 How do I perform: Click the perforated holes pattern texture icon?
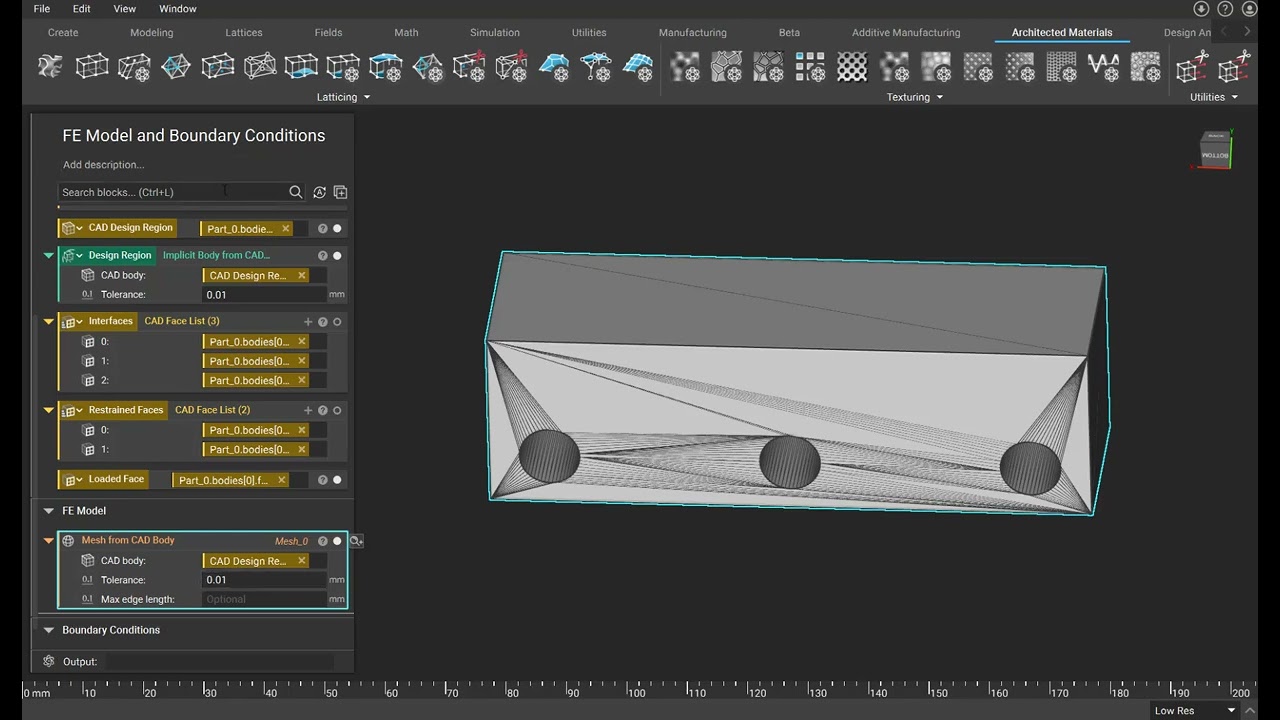click(x=852, y=67)
